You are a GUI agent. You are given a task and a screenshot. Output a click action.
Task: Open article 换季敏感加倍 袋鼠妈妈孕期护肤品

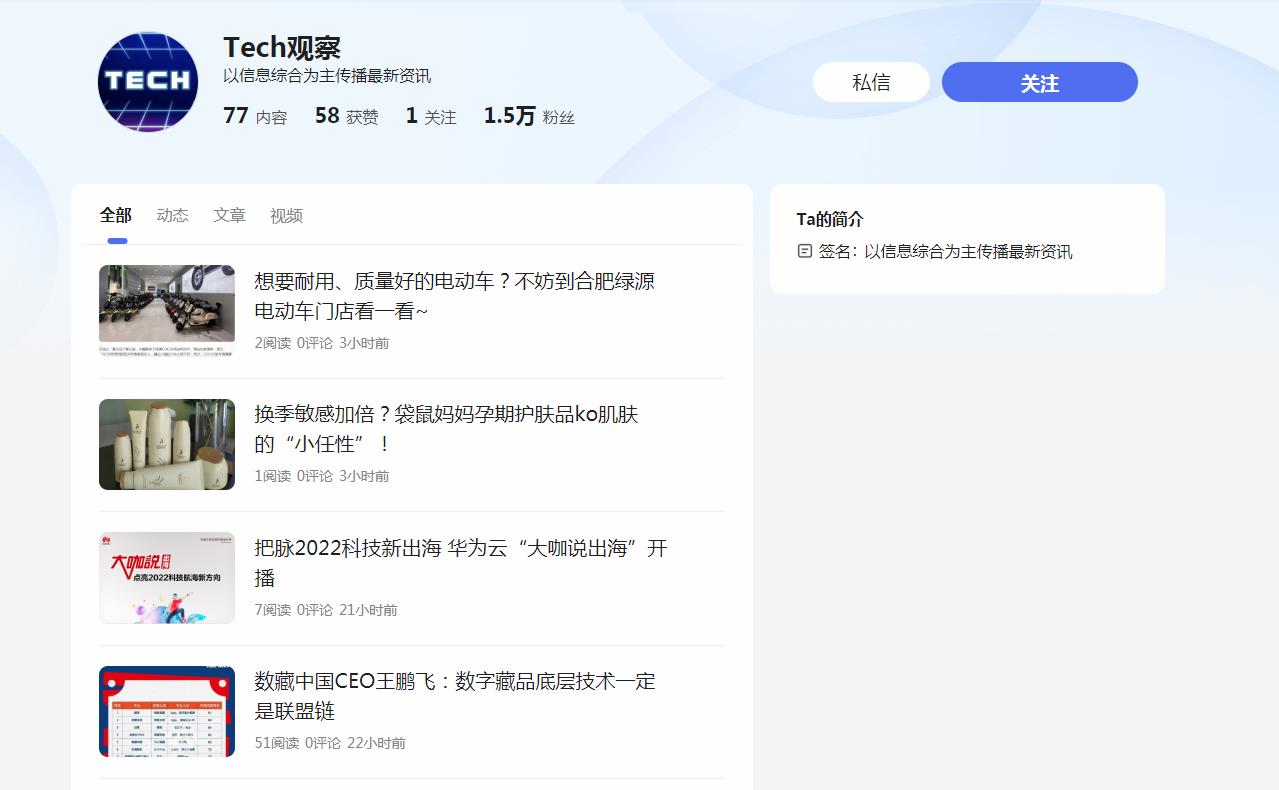[x=446, y=429]
